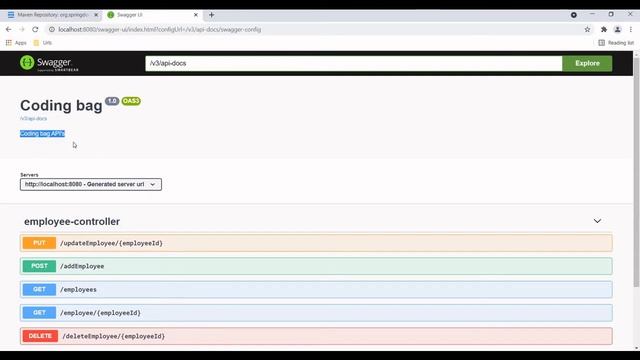Click the Swagger logo
The width and height of the screenshot is (640, 360).
(x=49, y=63)
